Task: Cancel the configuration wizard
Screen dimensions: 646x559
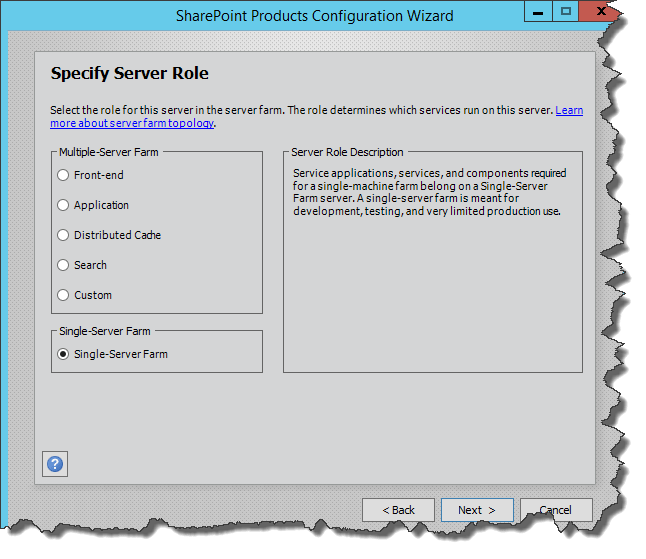Action: 556,510
